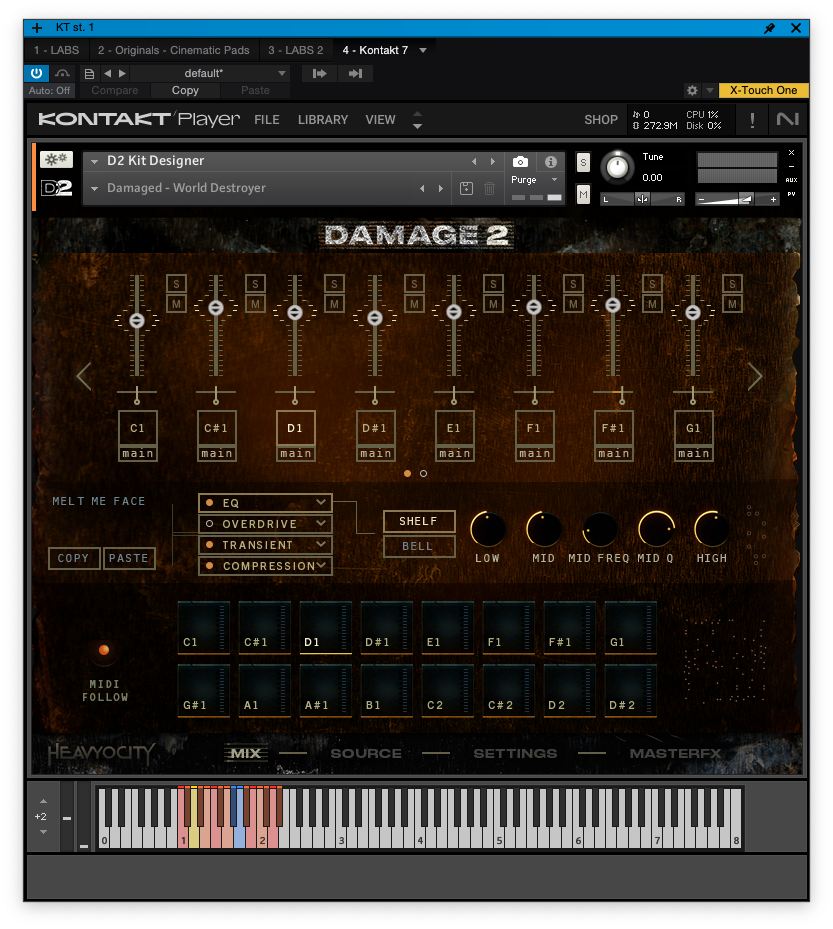Toggle the instrument Mute M button

coord(583,194)
